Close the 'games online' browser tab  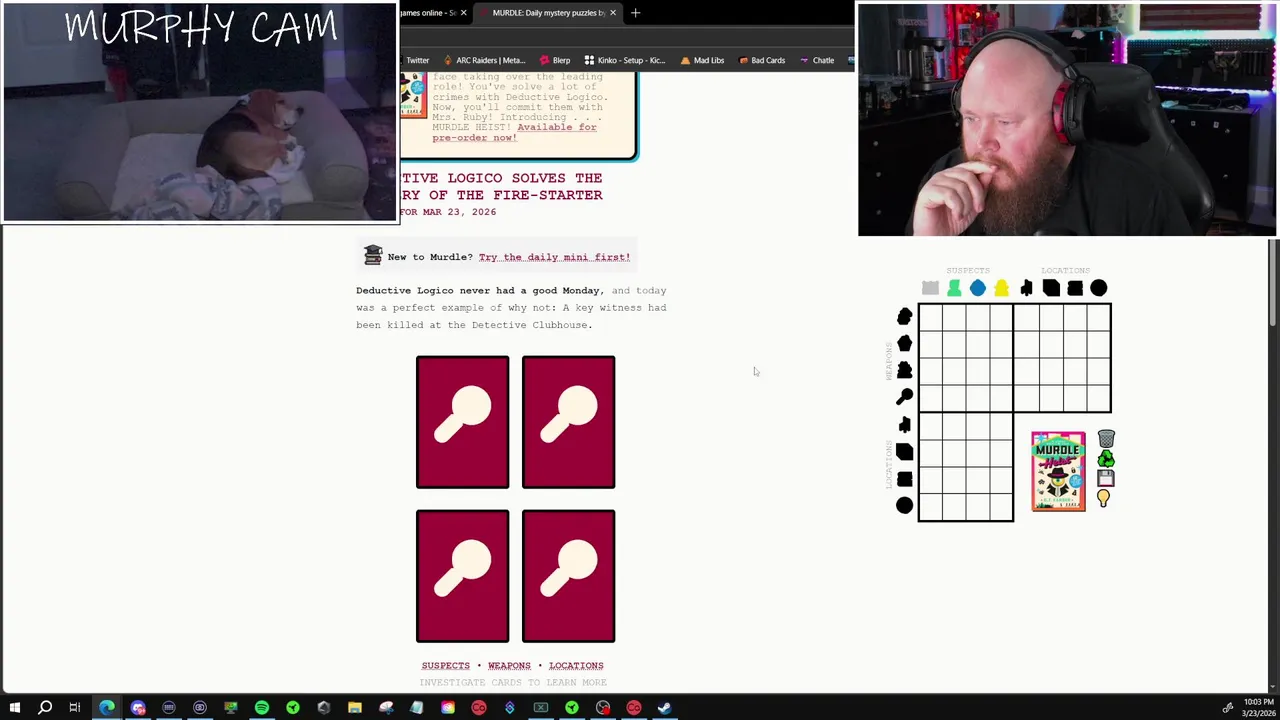[x=463, y=13]
